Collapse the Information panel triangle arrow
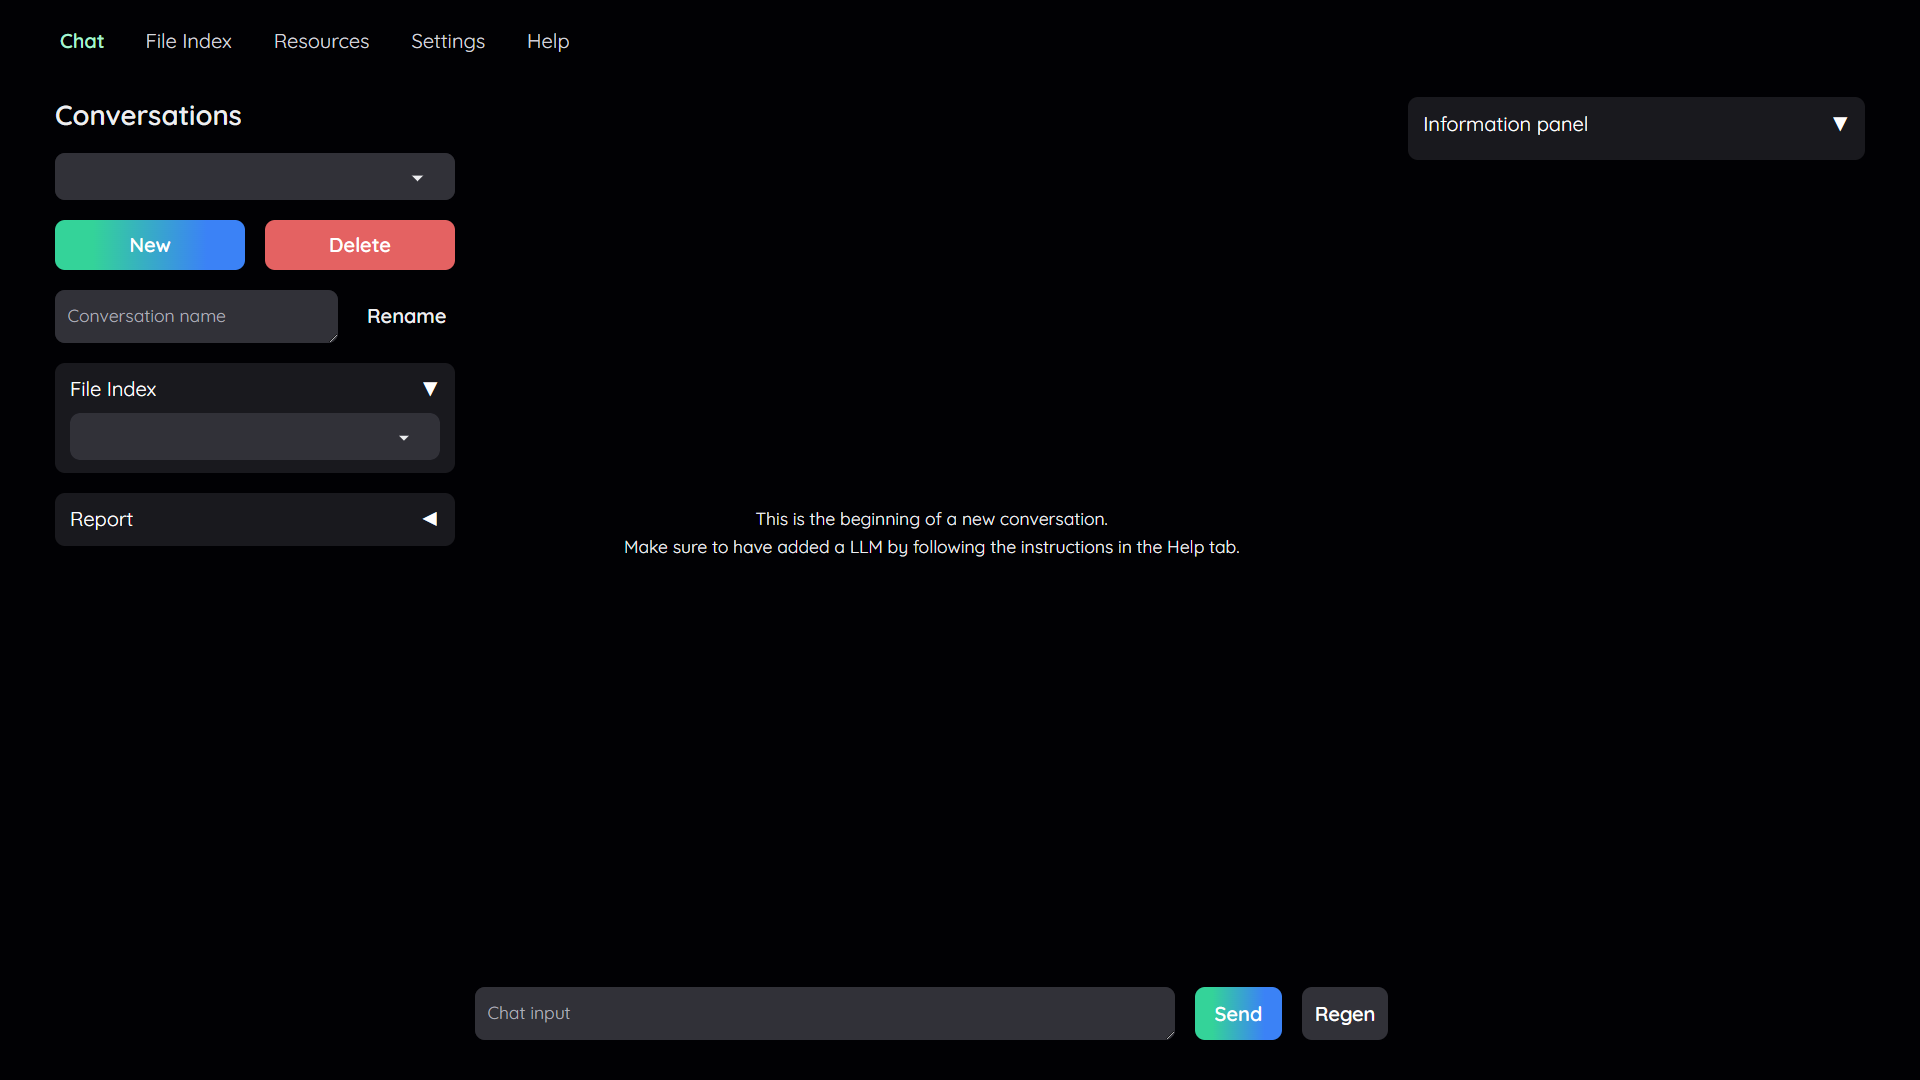 (1839, 124)
